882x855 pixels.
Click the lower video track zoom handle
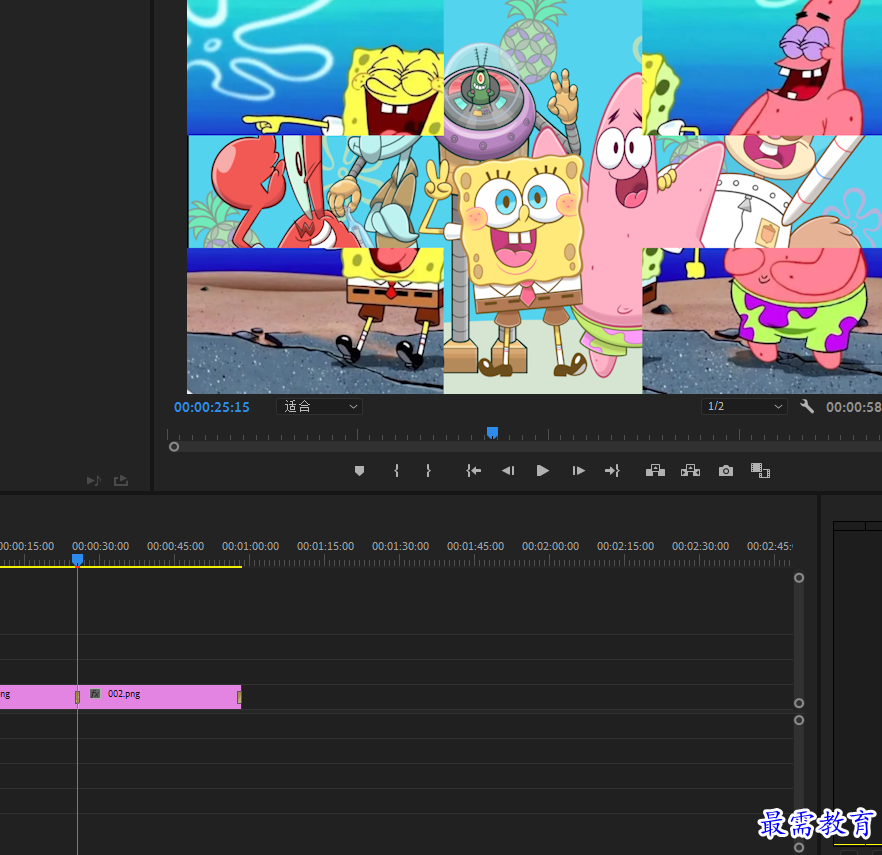click(799, 703)
